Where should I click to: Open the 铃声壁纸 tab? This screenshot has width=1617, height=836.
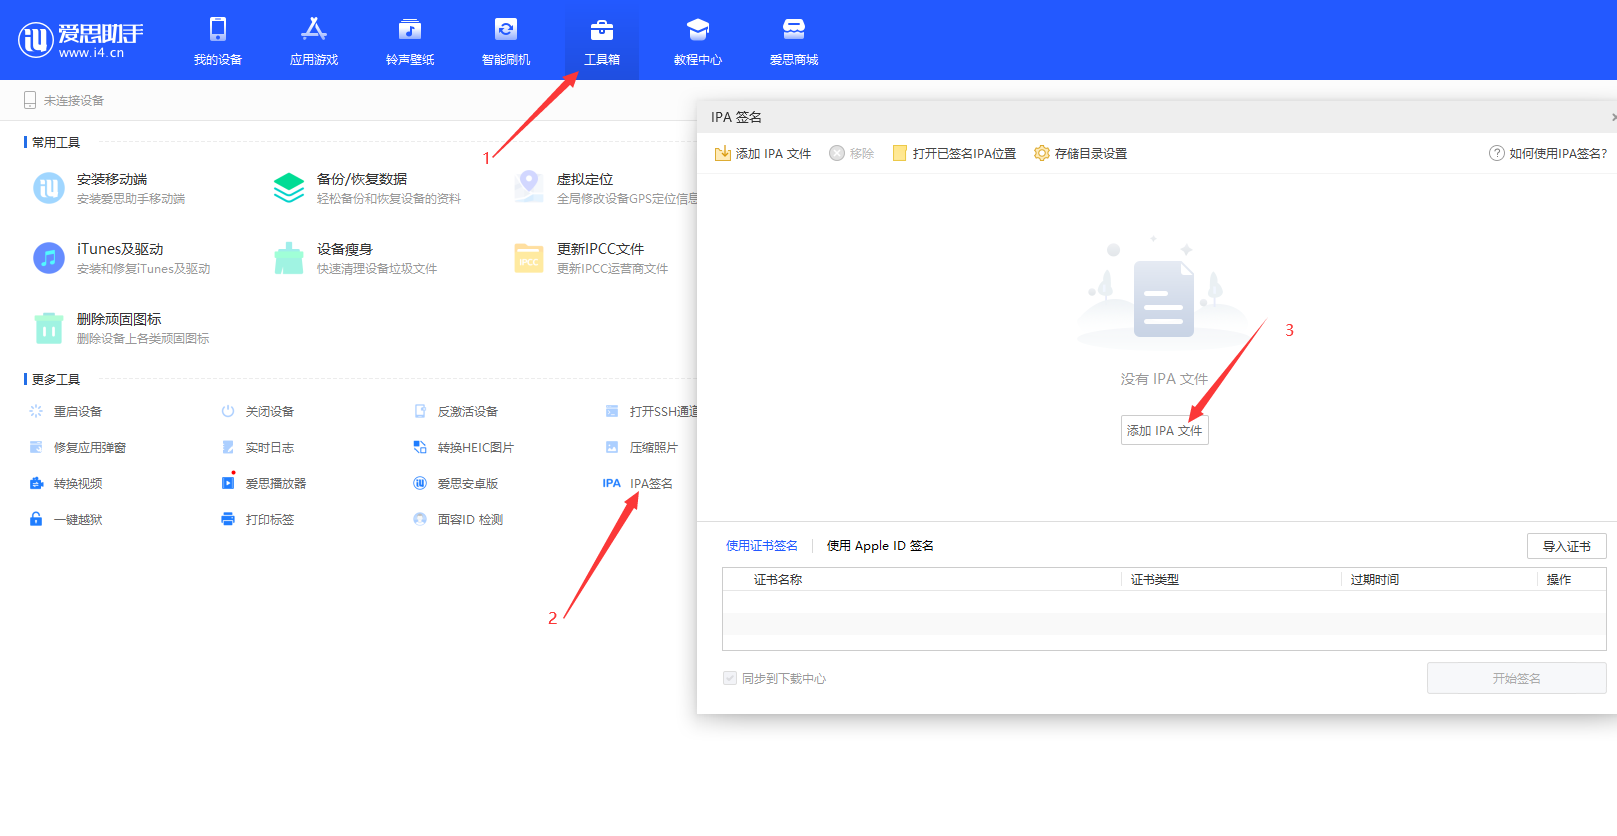click(410, 41)
